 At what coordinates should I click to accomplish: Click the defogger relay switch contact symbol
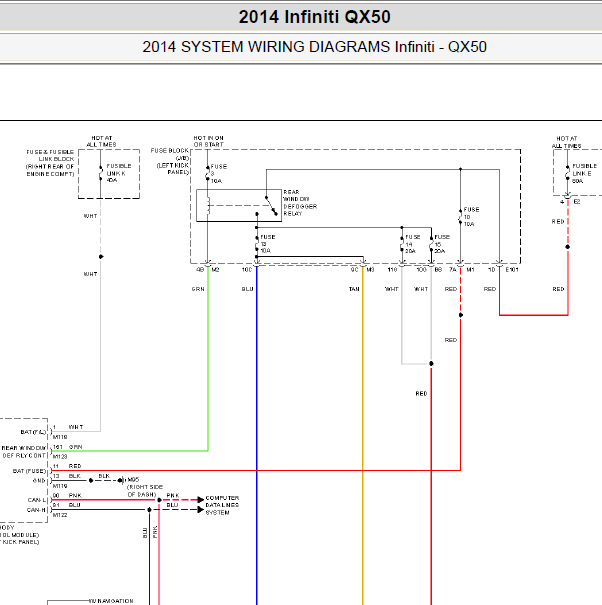(271, 206)
